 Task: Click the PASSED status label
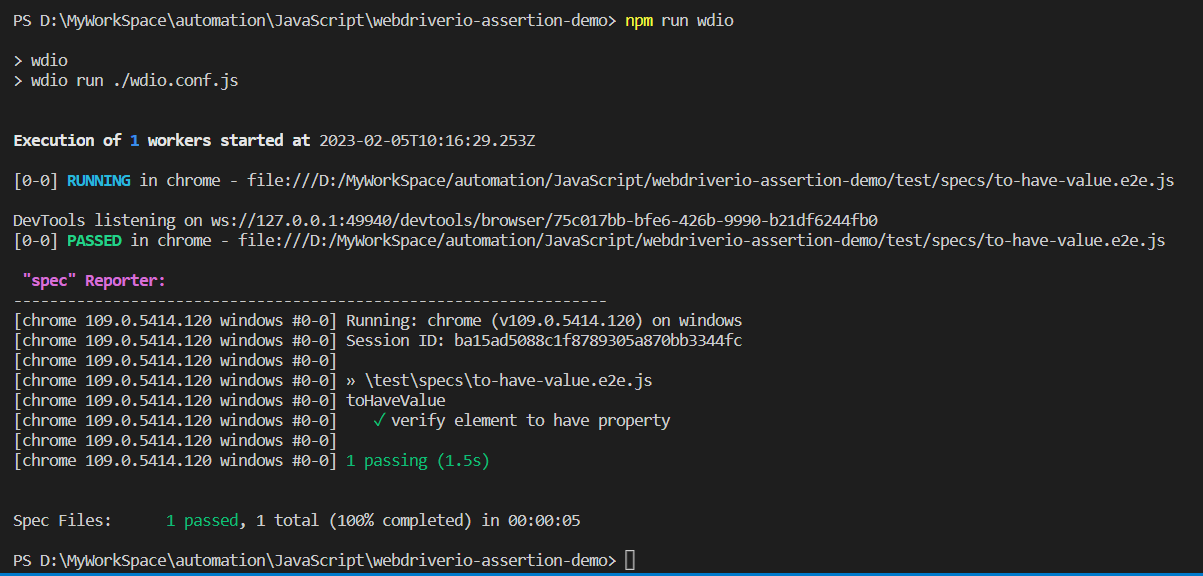(x=94, y=240)
